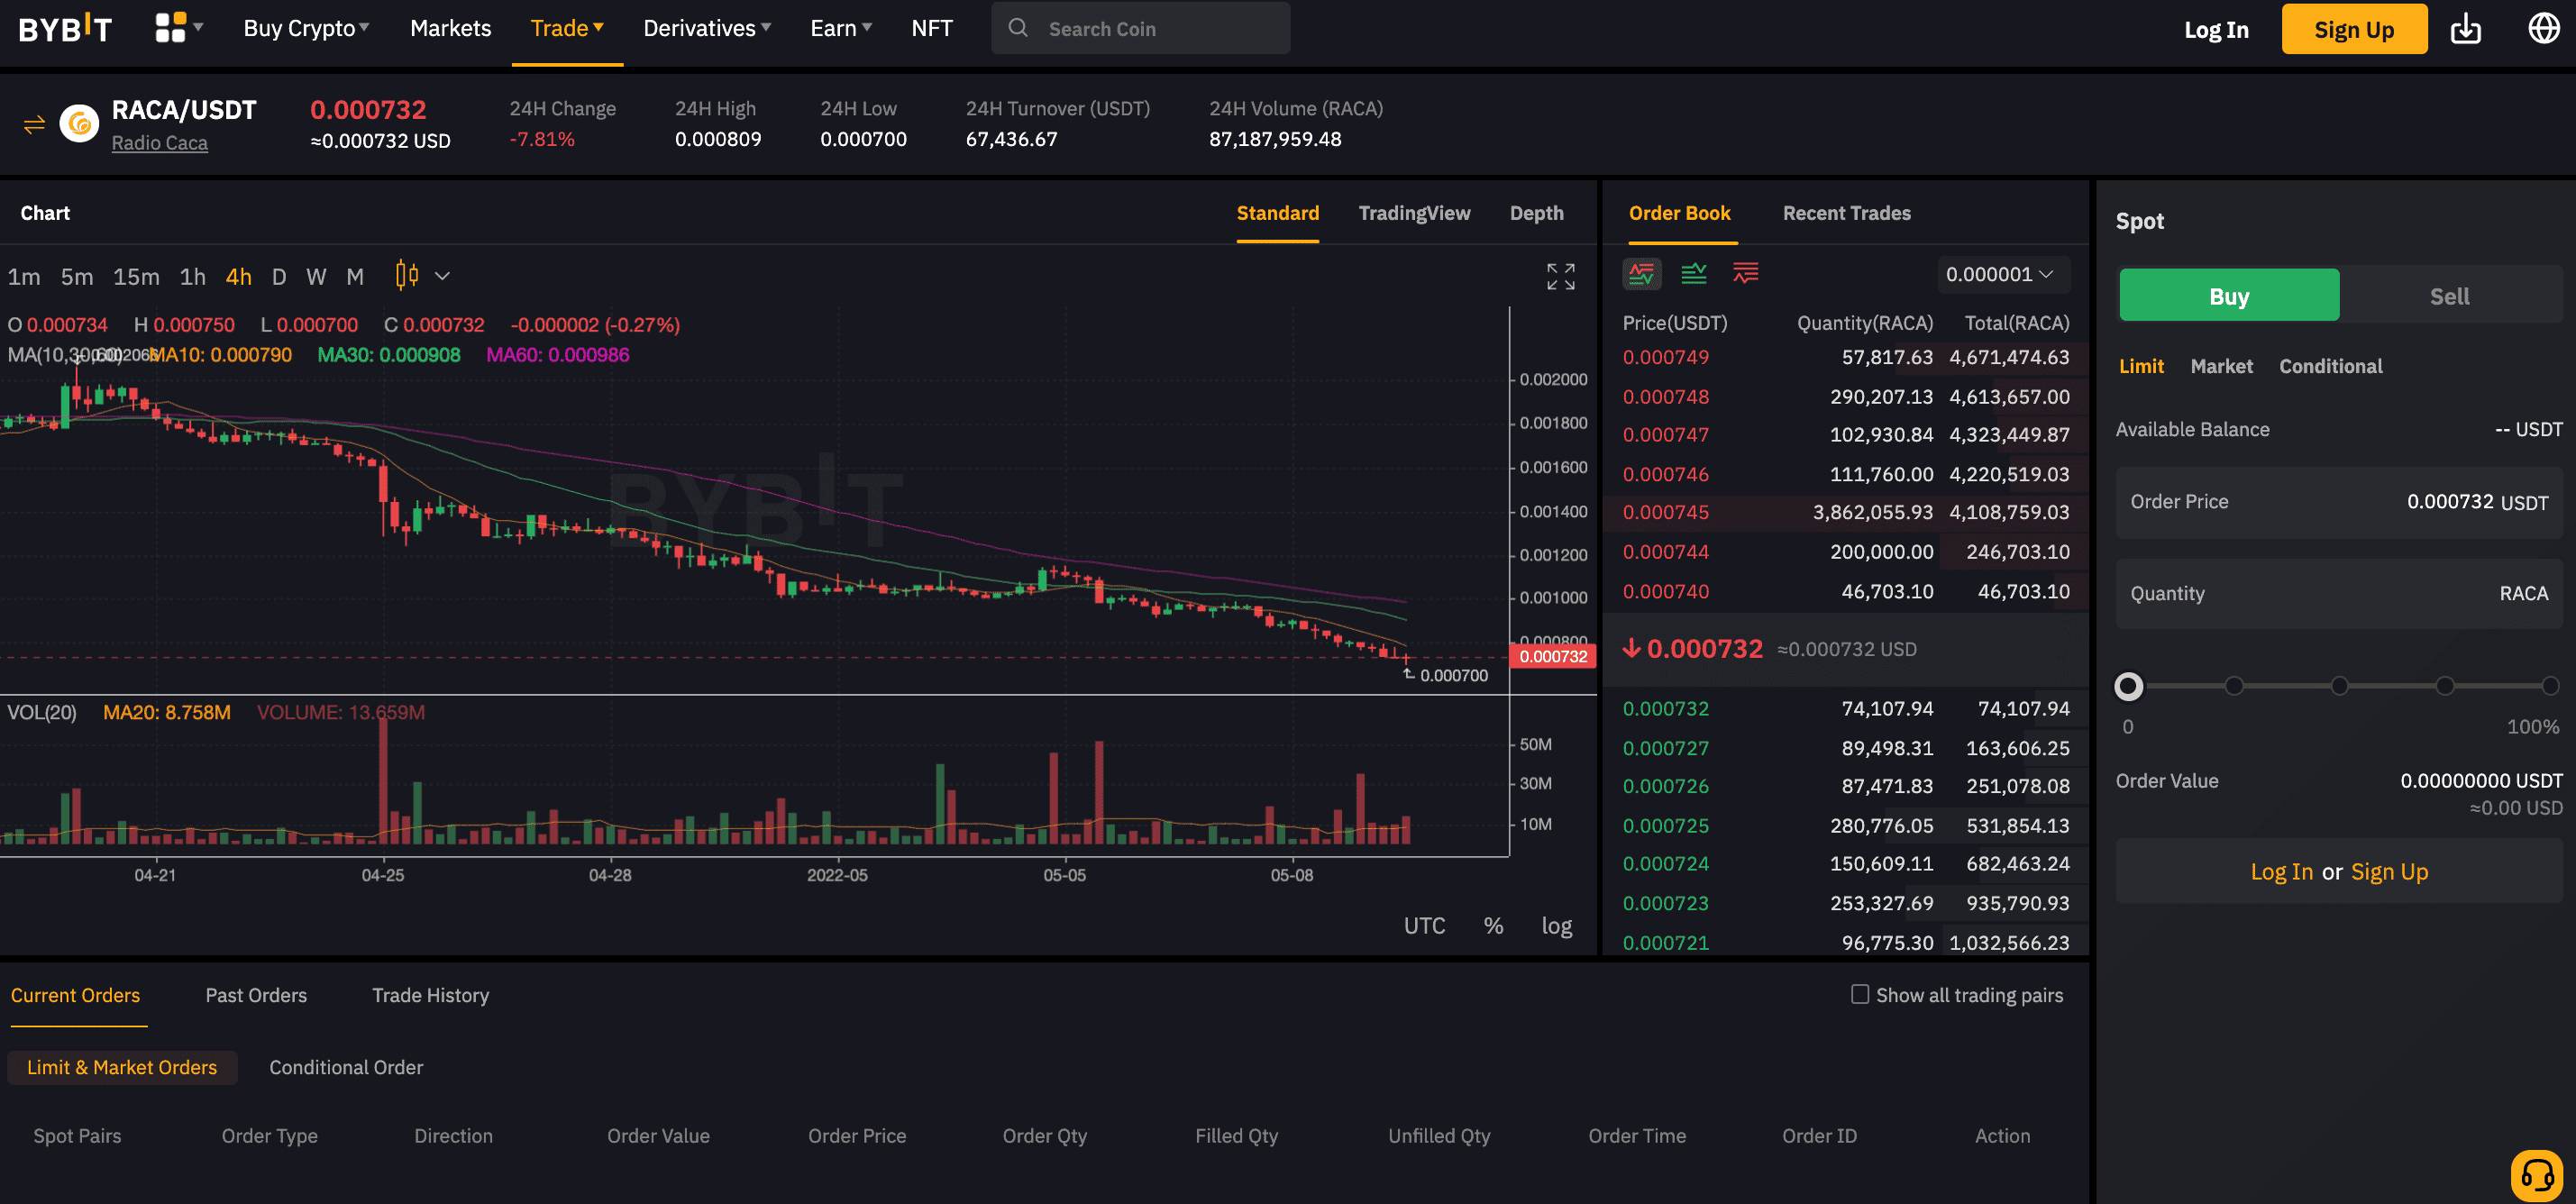This screenshot has width=2576, height=1204.
Task: Open customer support headset icon
Action: tap(2537, 1175)
